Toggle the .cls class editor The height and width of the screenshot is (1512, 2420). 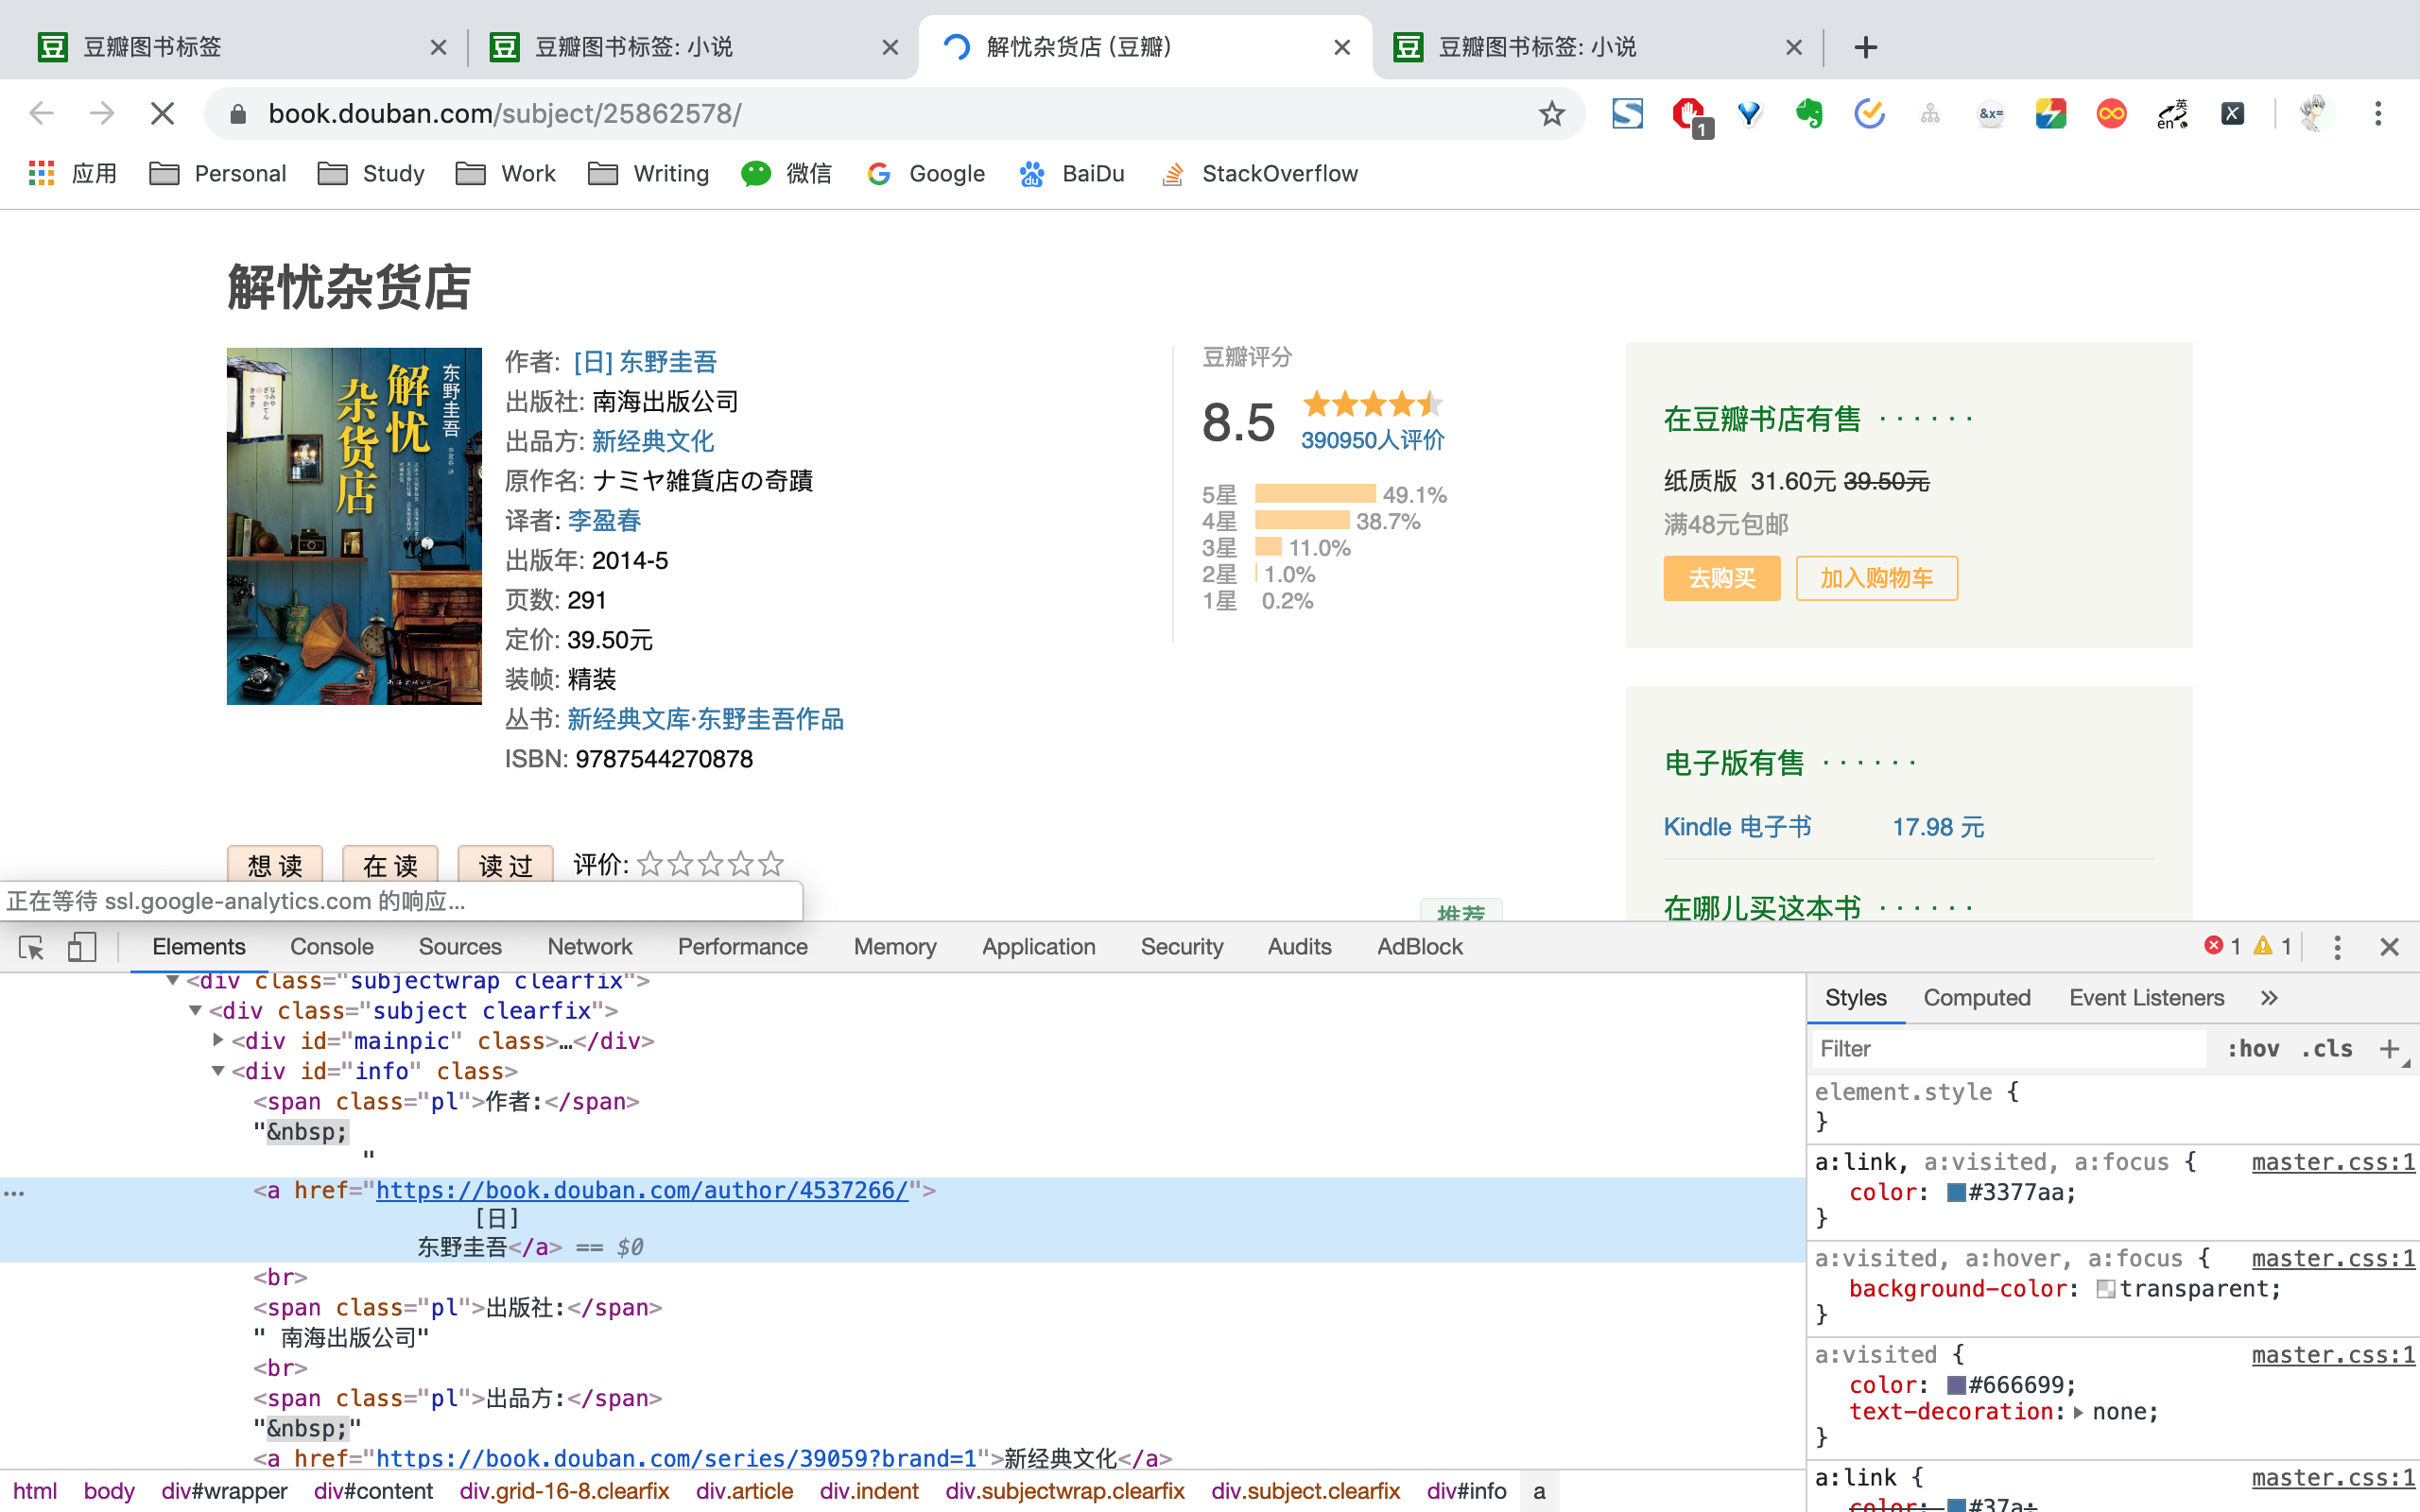(x=2326, y=1048)
